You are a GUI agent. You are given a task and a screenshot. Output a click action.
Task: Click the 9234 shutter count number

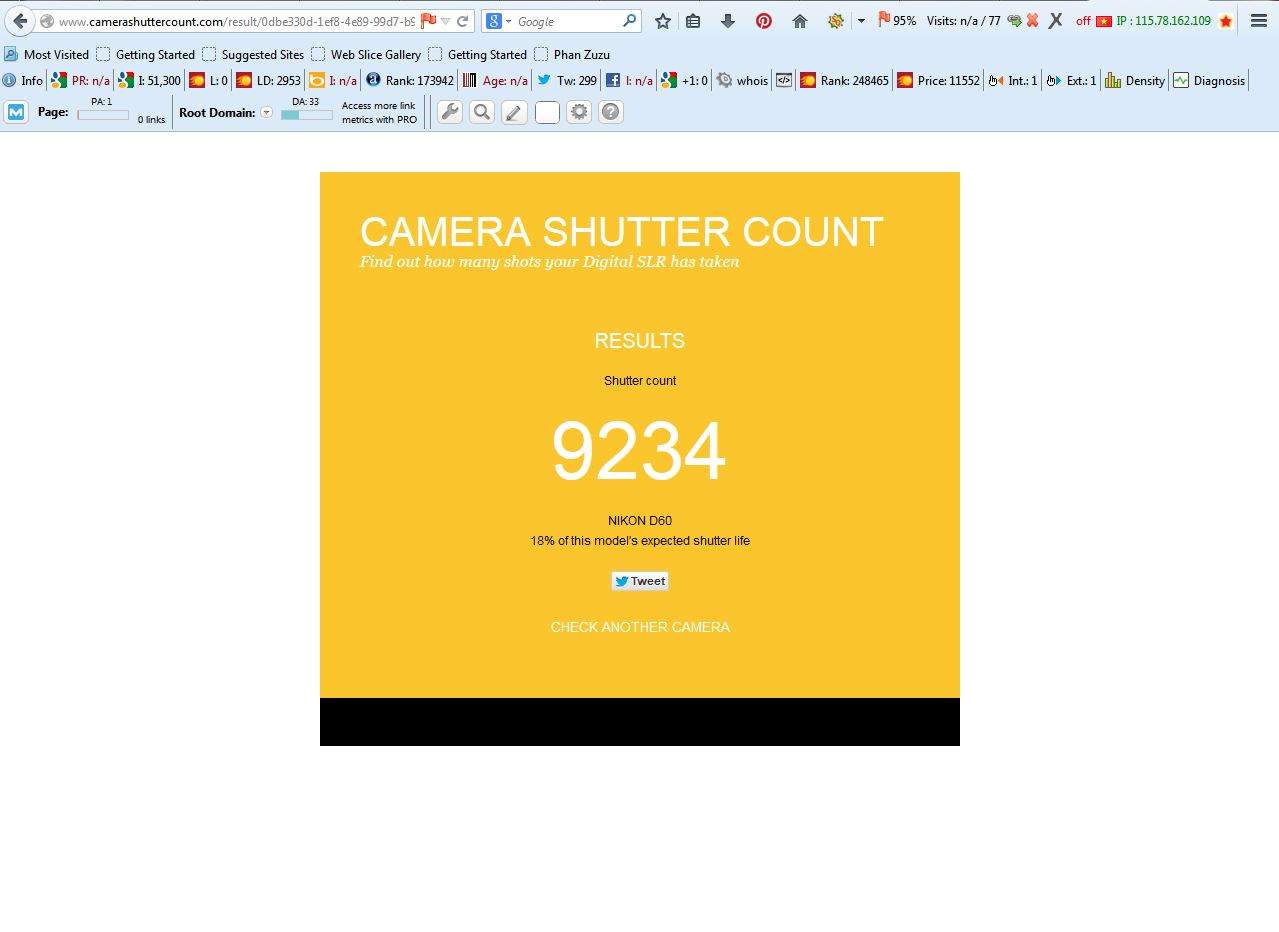(639, 451)
